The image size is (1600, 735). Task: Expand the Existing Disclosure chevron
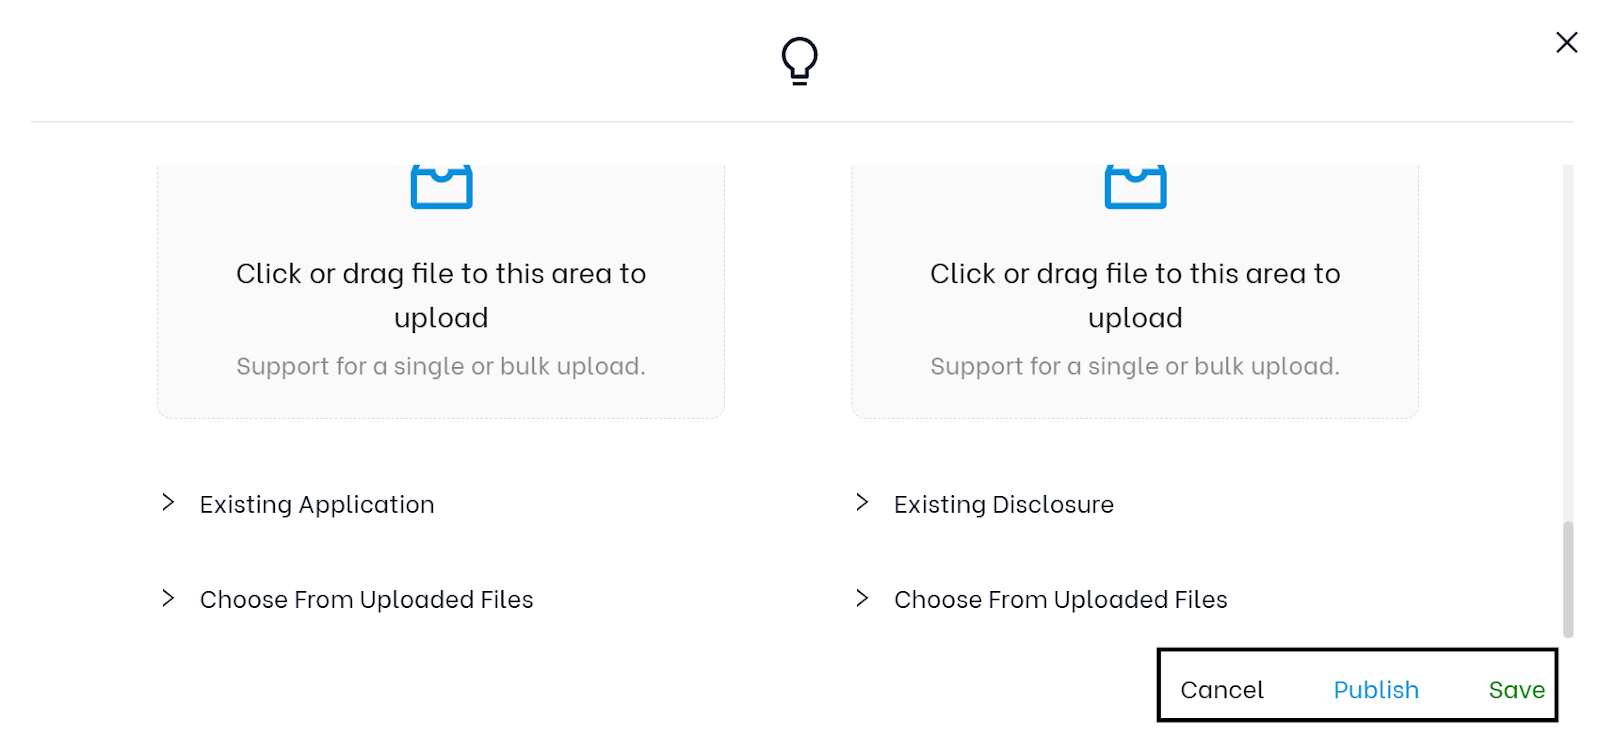[x=862, y=503]
